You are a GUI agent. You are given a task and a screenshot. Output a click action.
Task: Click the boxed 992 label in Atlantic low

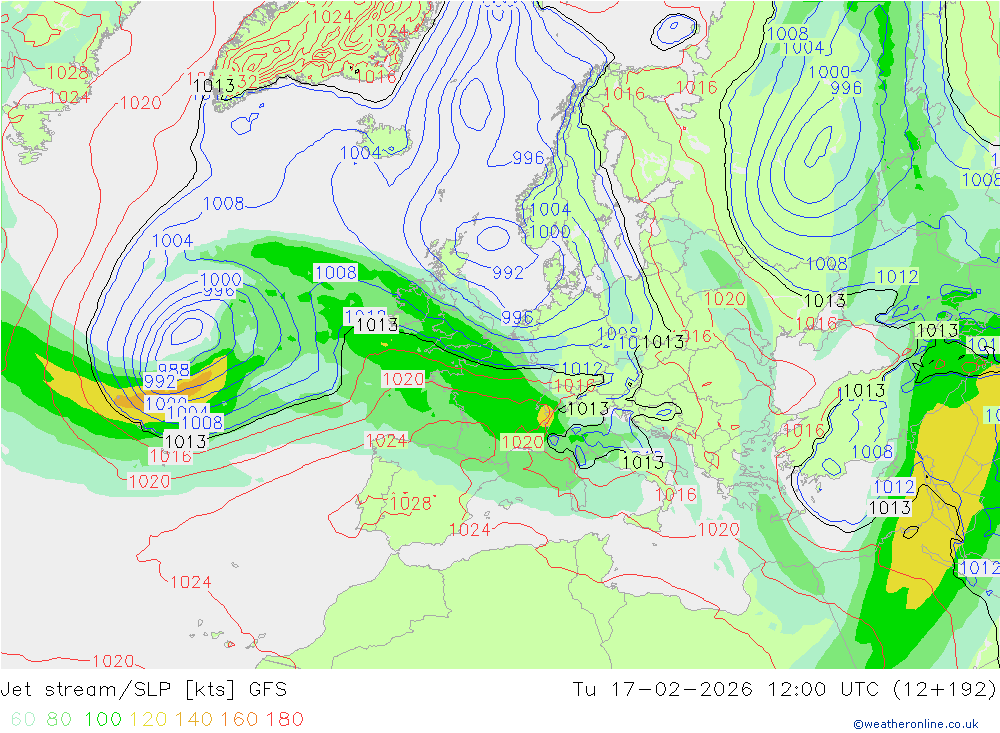pos(159,381)
